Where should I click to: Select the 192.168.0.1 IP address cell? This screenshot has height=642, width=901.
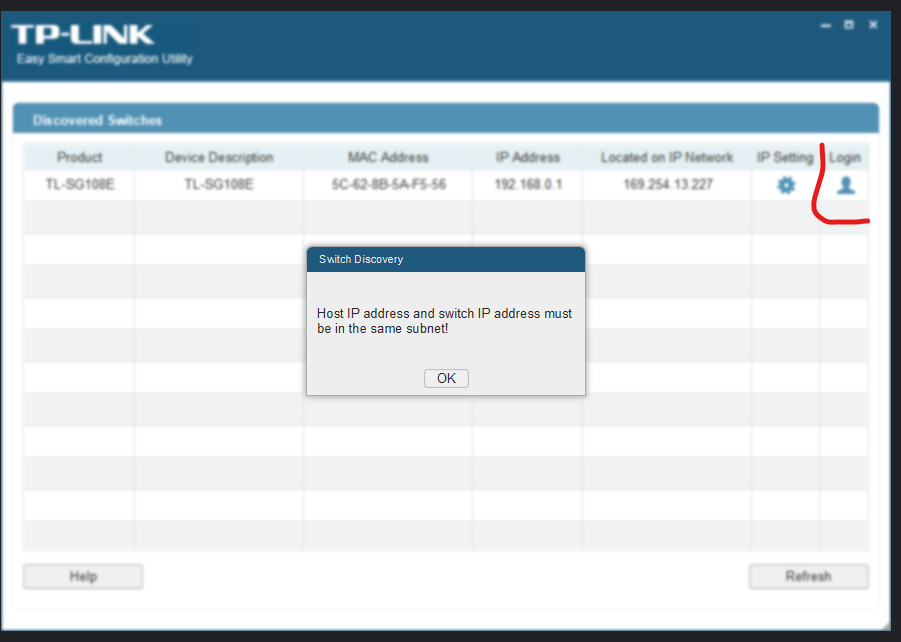(527, 184)
